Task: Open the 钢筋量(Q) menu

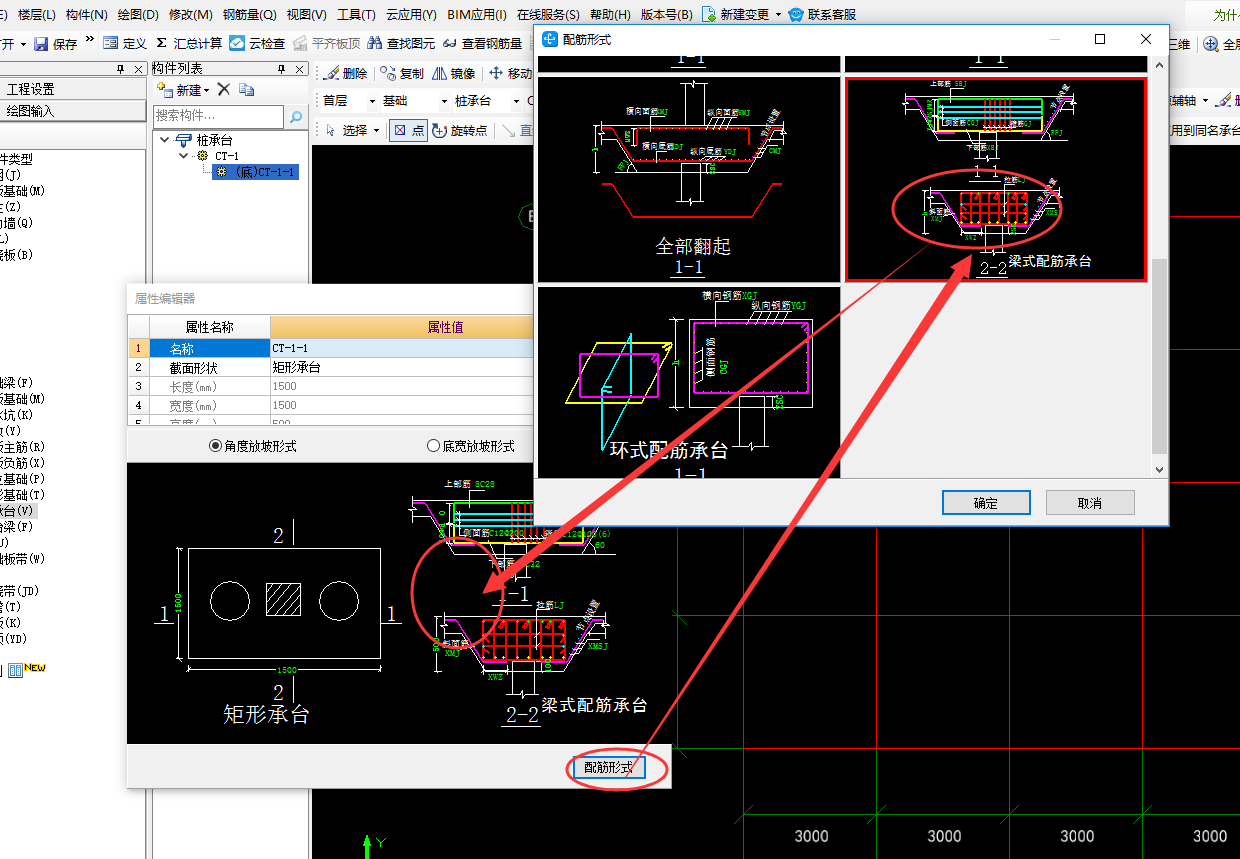Action: [x=249, y=15]
